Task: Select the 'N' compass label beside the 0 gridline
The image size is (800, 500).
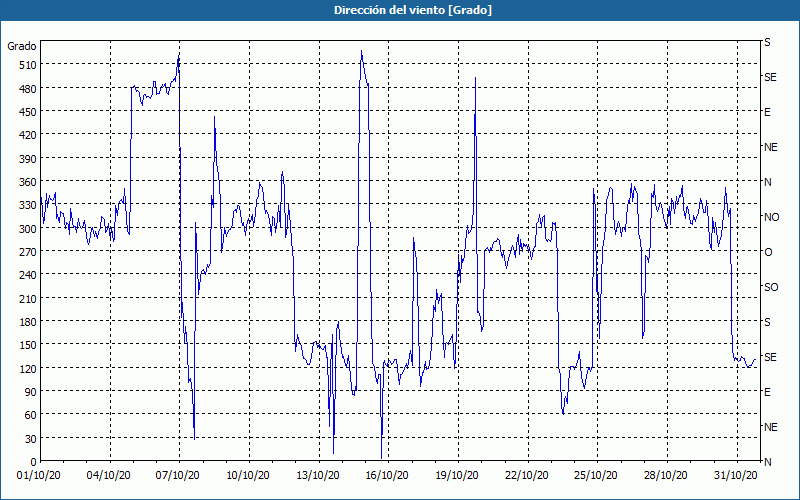Action: [x=768, y=462]
